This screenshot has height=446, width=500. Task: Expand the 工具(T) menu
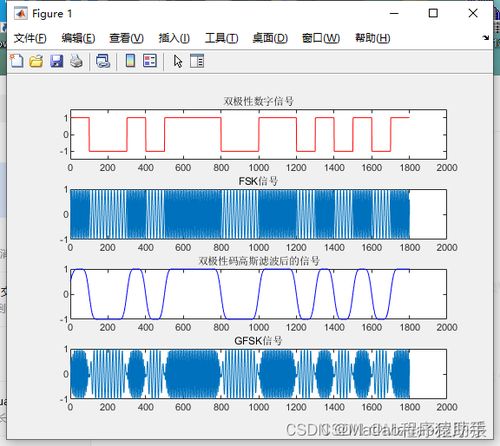pyautogui.click(x=221, y=38)
